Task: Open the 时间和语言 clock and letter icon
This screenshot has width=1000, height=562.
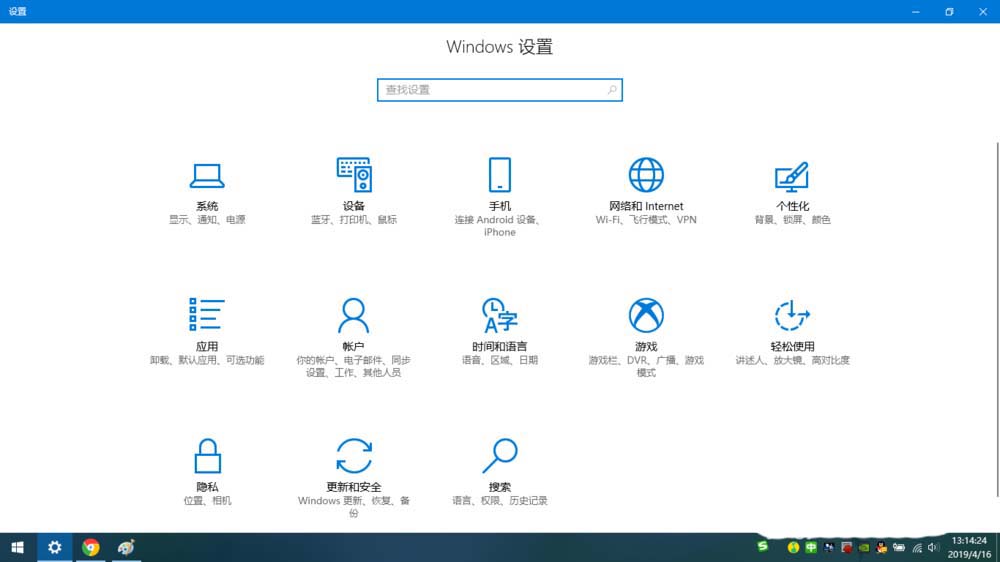Action: point(499,315)
